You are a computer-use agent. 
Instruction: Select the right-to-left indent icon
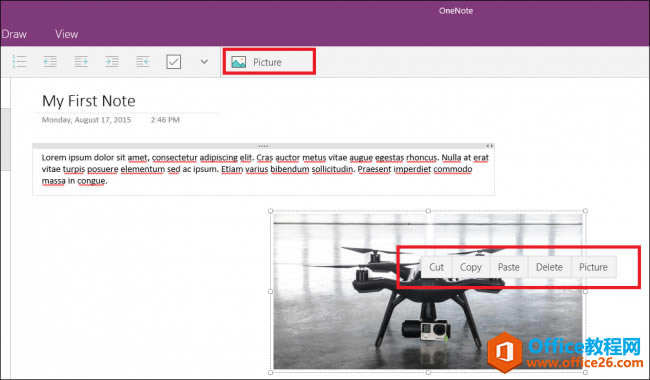[112, 62]
